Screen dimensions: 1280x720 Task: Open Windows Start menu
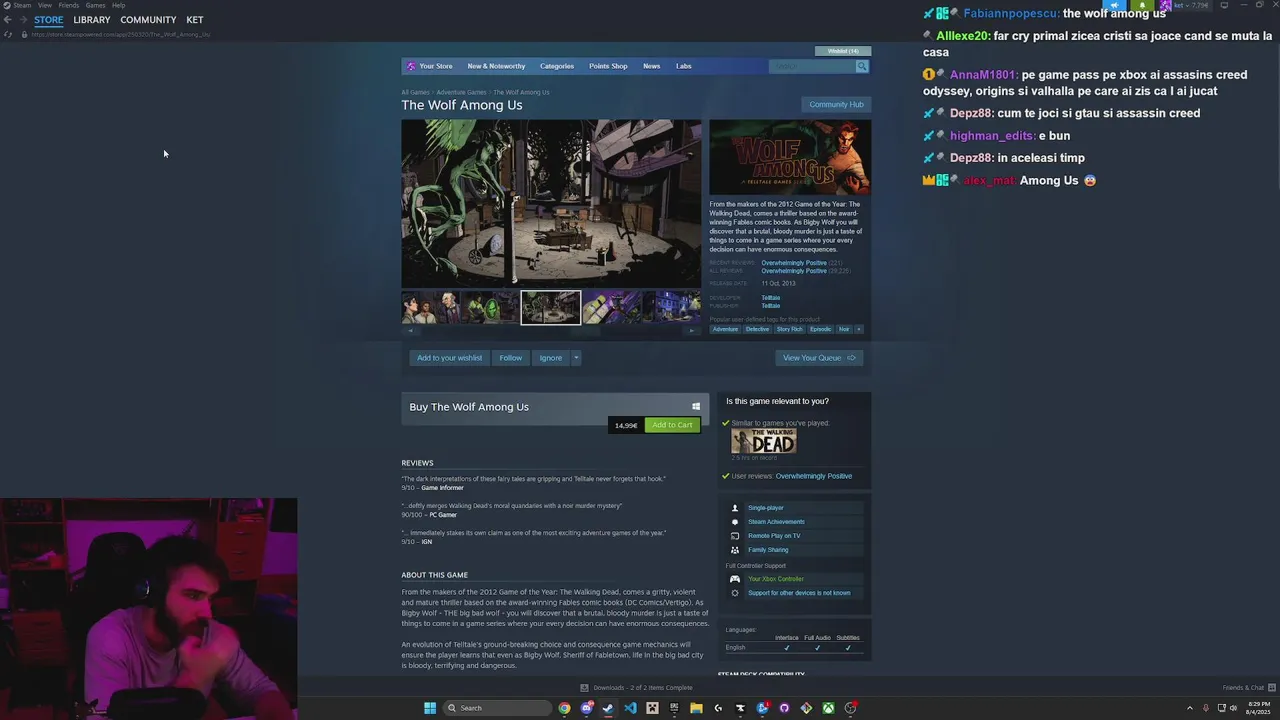pos(430,708)
